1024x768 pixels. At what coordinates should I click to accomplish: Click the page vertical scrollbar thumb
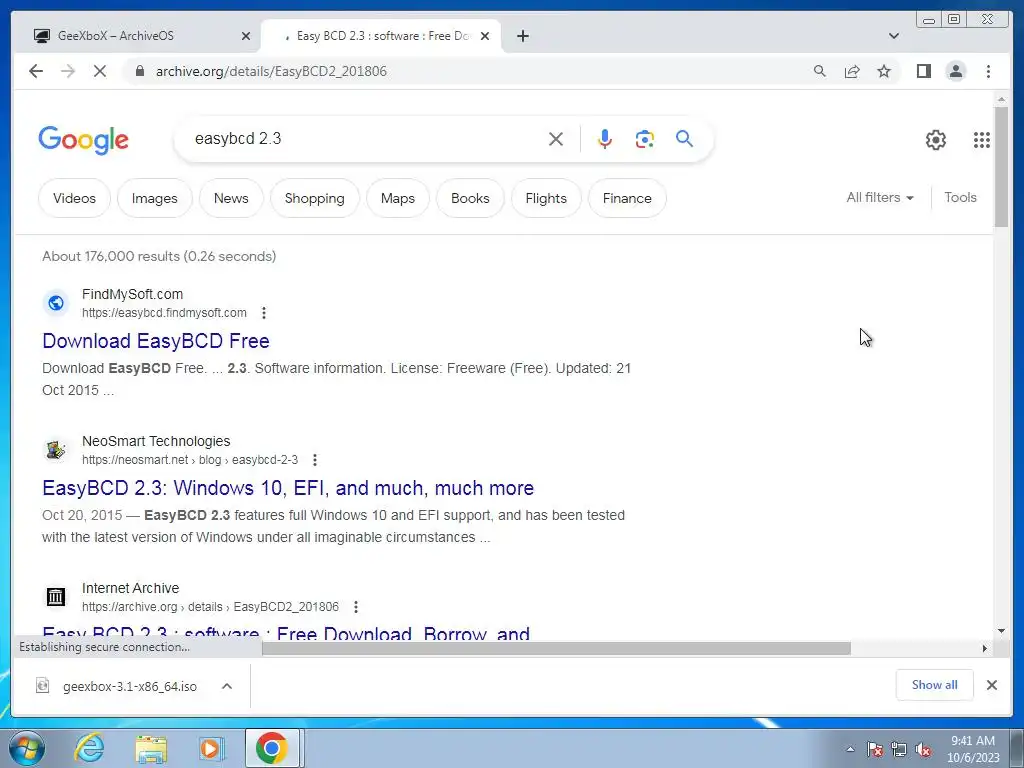[x=1001, y=167]
